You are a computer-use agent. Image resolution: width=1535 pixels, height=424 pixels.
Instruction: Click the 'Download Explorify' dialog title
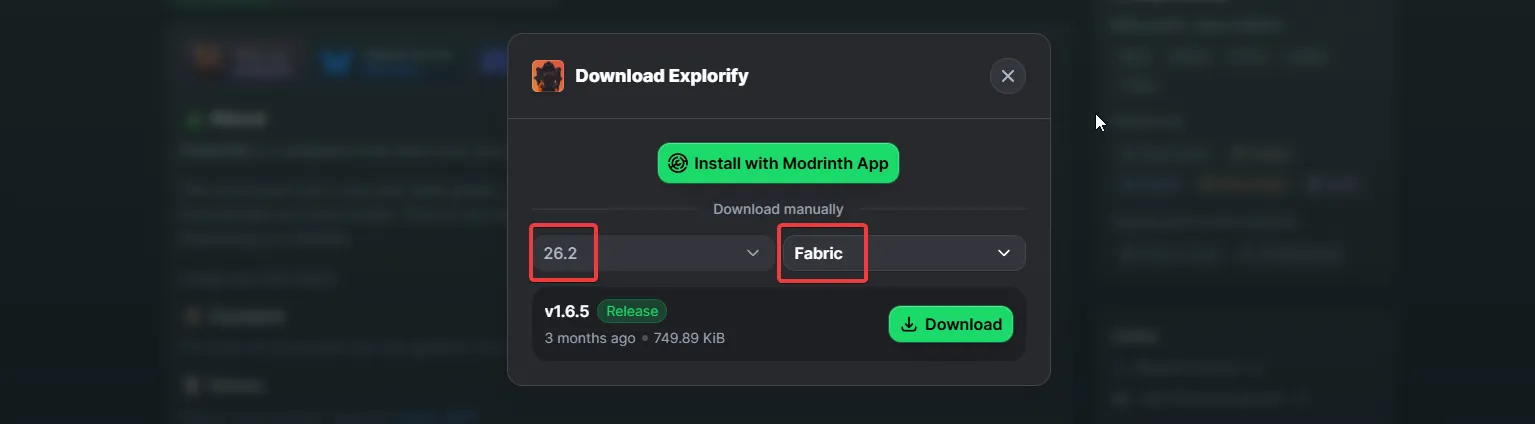click(662, 76)
